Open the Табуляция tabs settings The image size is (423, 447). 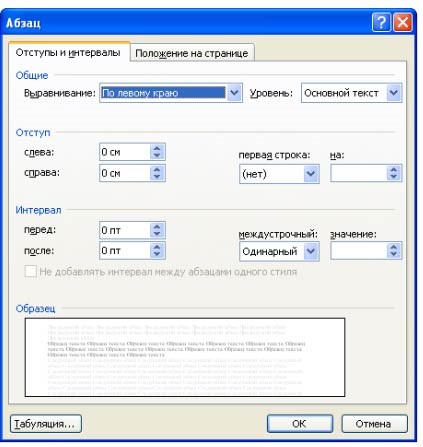(x=46, y=423)
